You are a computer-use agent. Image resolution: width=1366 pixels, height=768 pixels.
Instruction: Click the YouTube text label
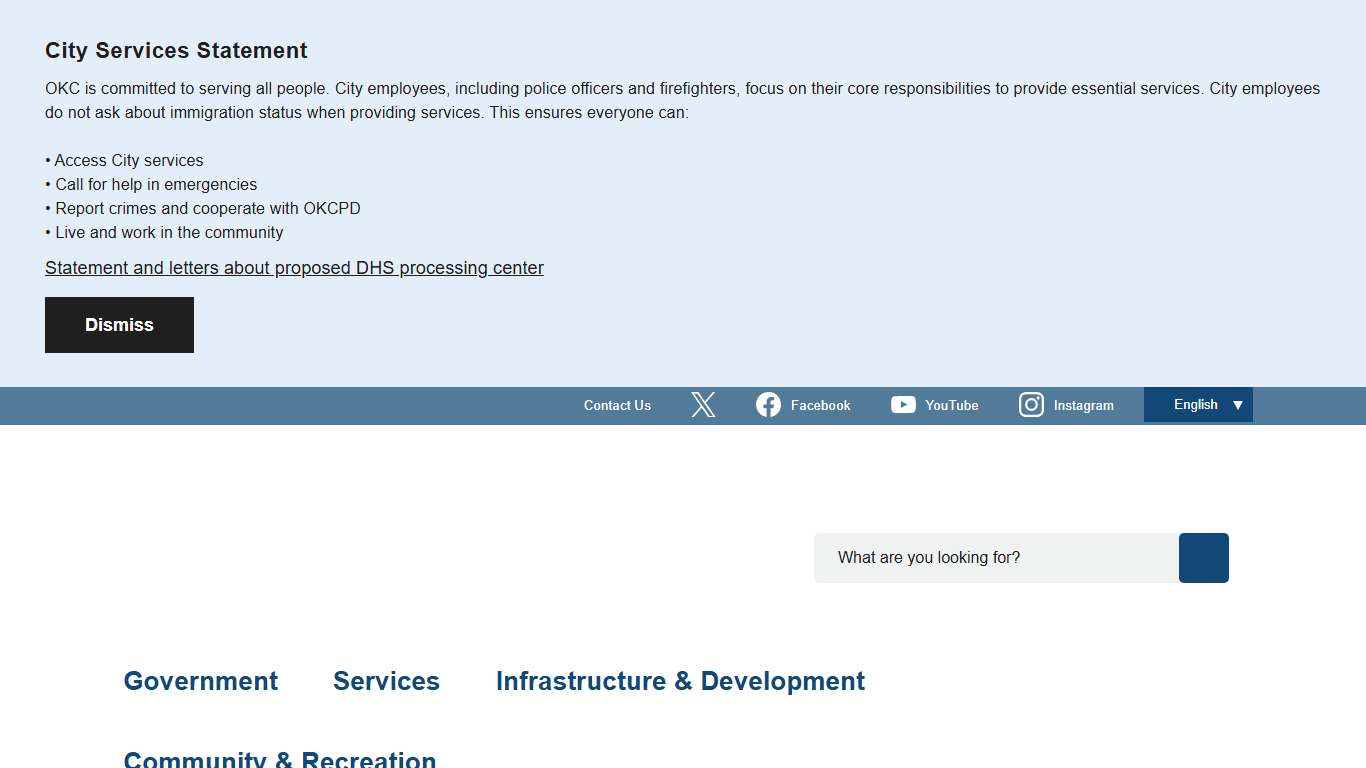(951, 405)
